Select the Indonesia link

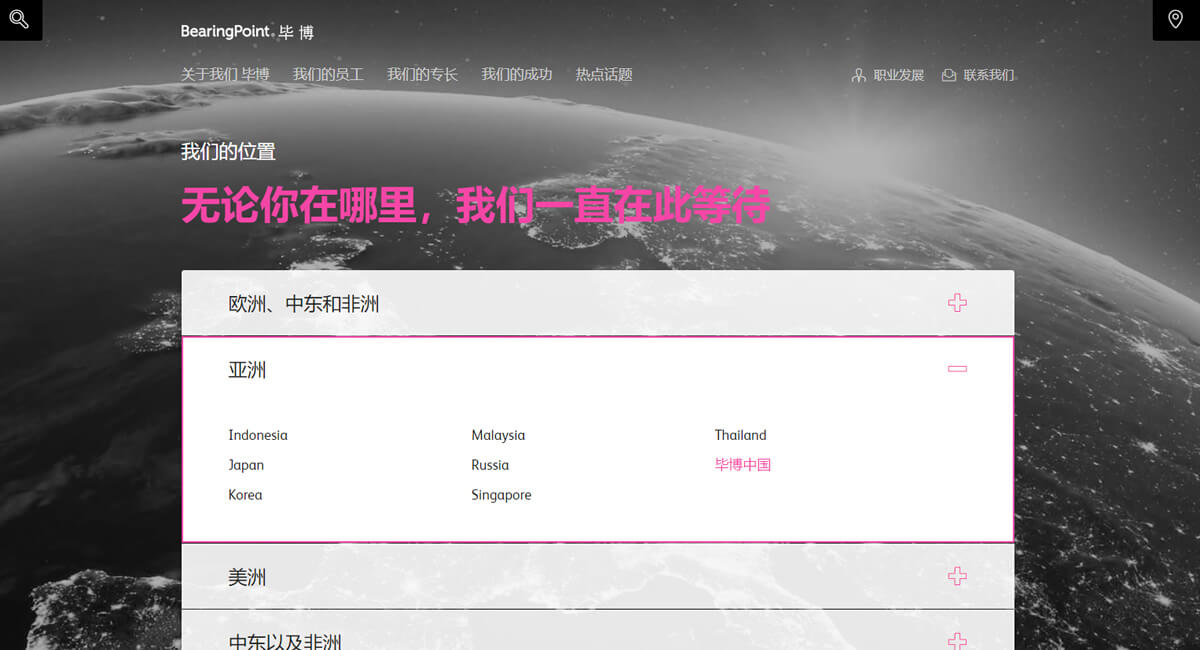(x=258, y=435)
